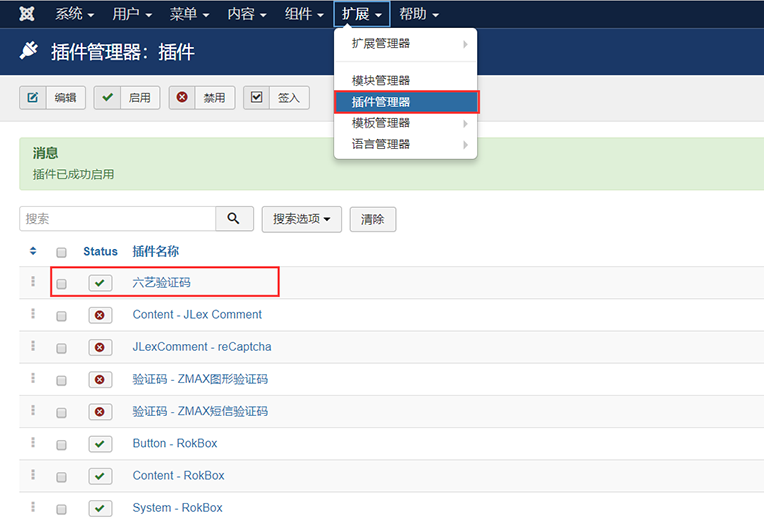Click the sort order arrows column icon
Image resolution: width=764 pixels, height=521 pixels.
click(x=33, y=251)
